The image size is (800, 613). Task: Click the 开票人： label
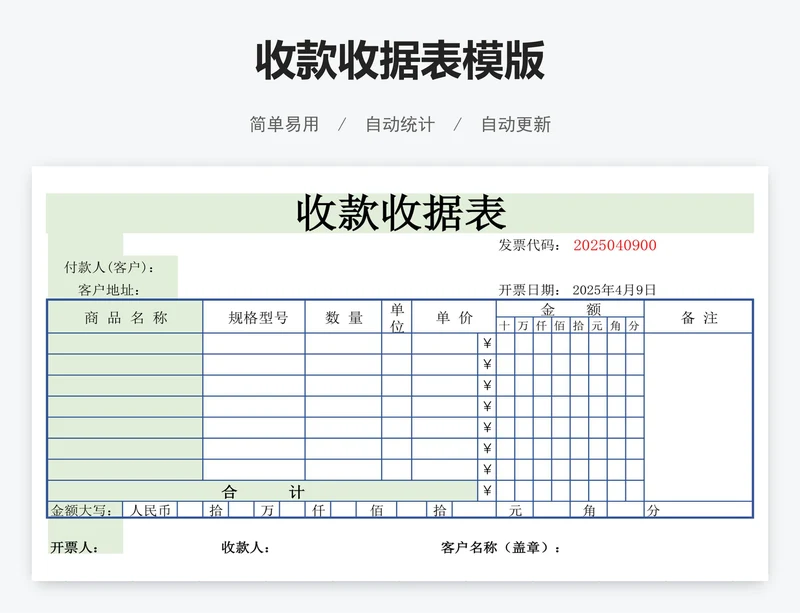pos(74,548)
